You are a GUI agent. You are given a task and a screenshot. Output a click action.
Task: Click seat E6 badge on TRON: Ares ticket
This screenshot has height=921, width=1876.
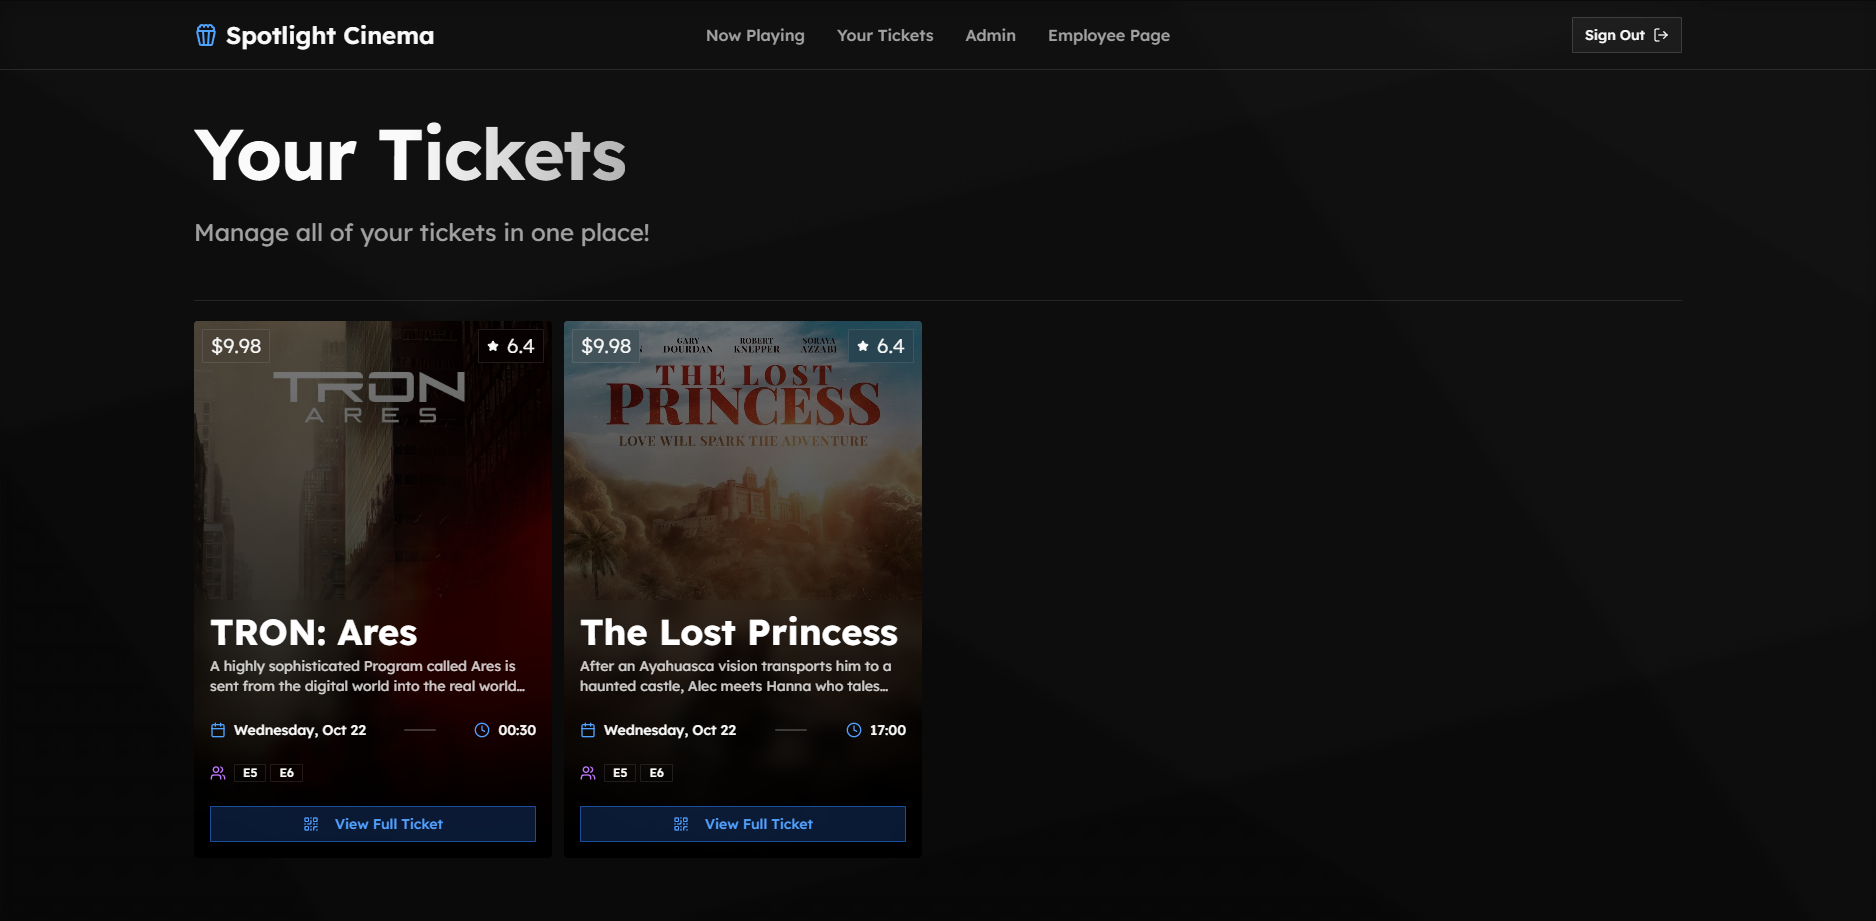(287, 773)
